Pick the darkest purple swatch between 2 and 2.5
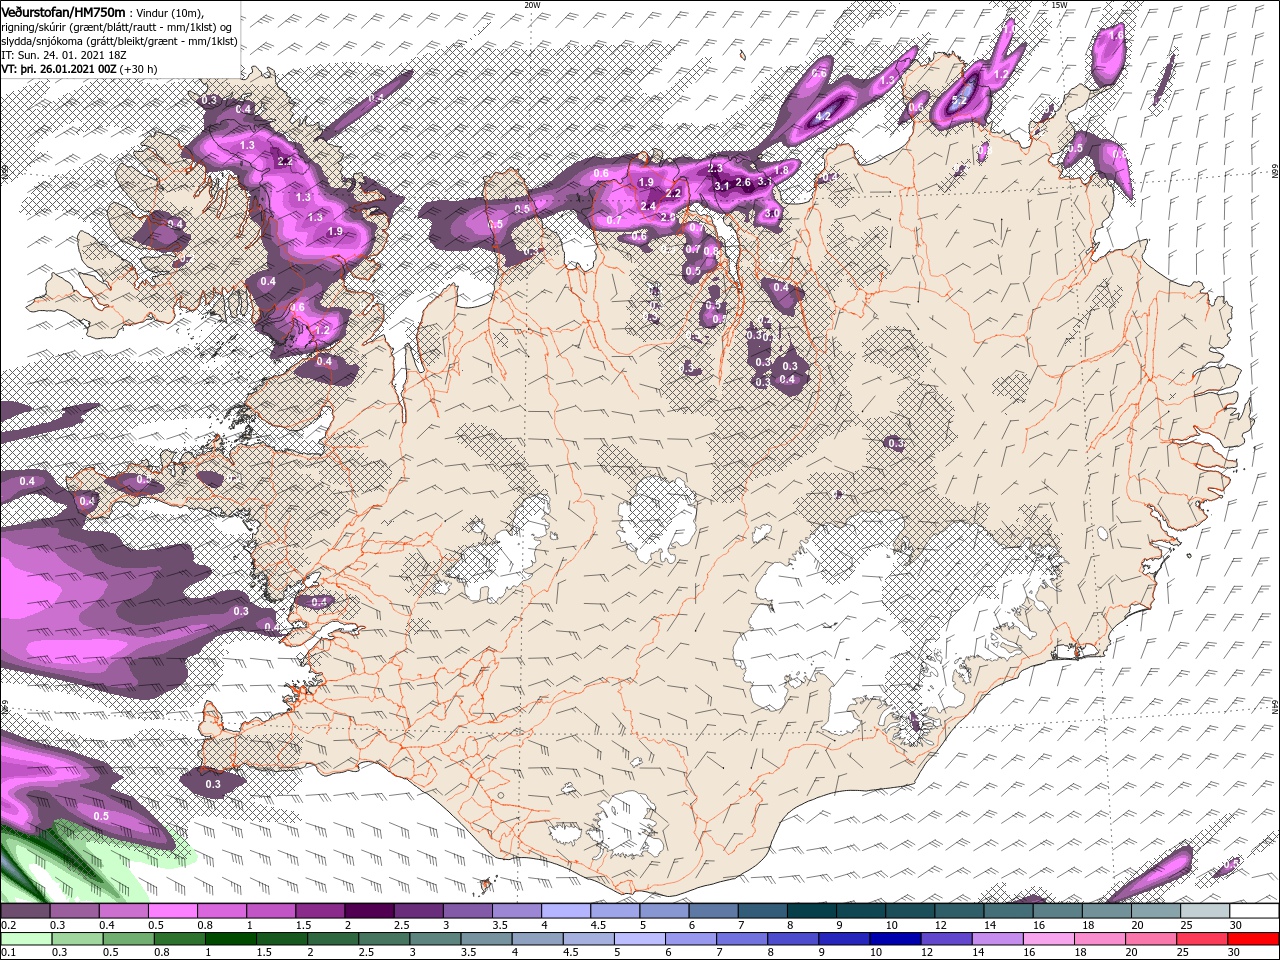Screen dimensions: 1280x960 point(369,911)
